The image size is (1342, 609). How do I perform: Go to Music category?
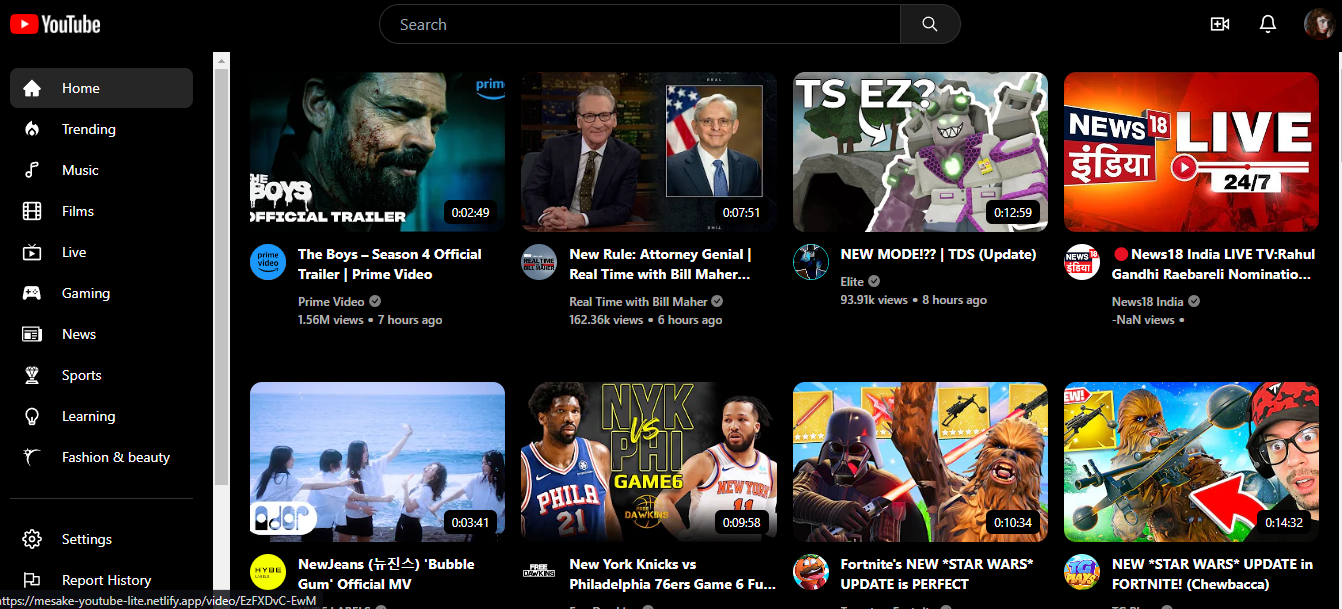101,170
